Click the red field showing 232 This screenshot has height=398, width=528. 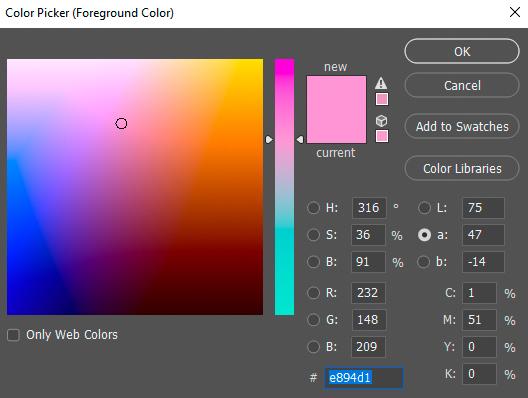[368, 293]
